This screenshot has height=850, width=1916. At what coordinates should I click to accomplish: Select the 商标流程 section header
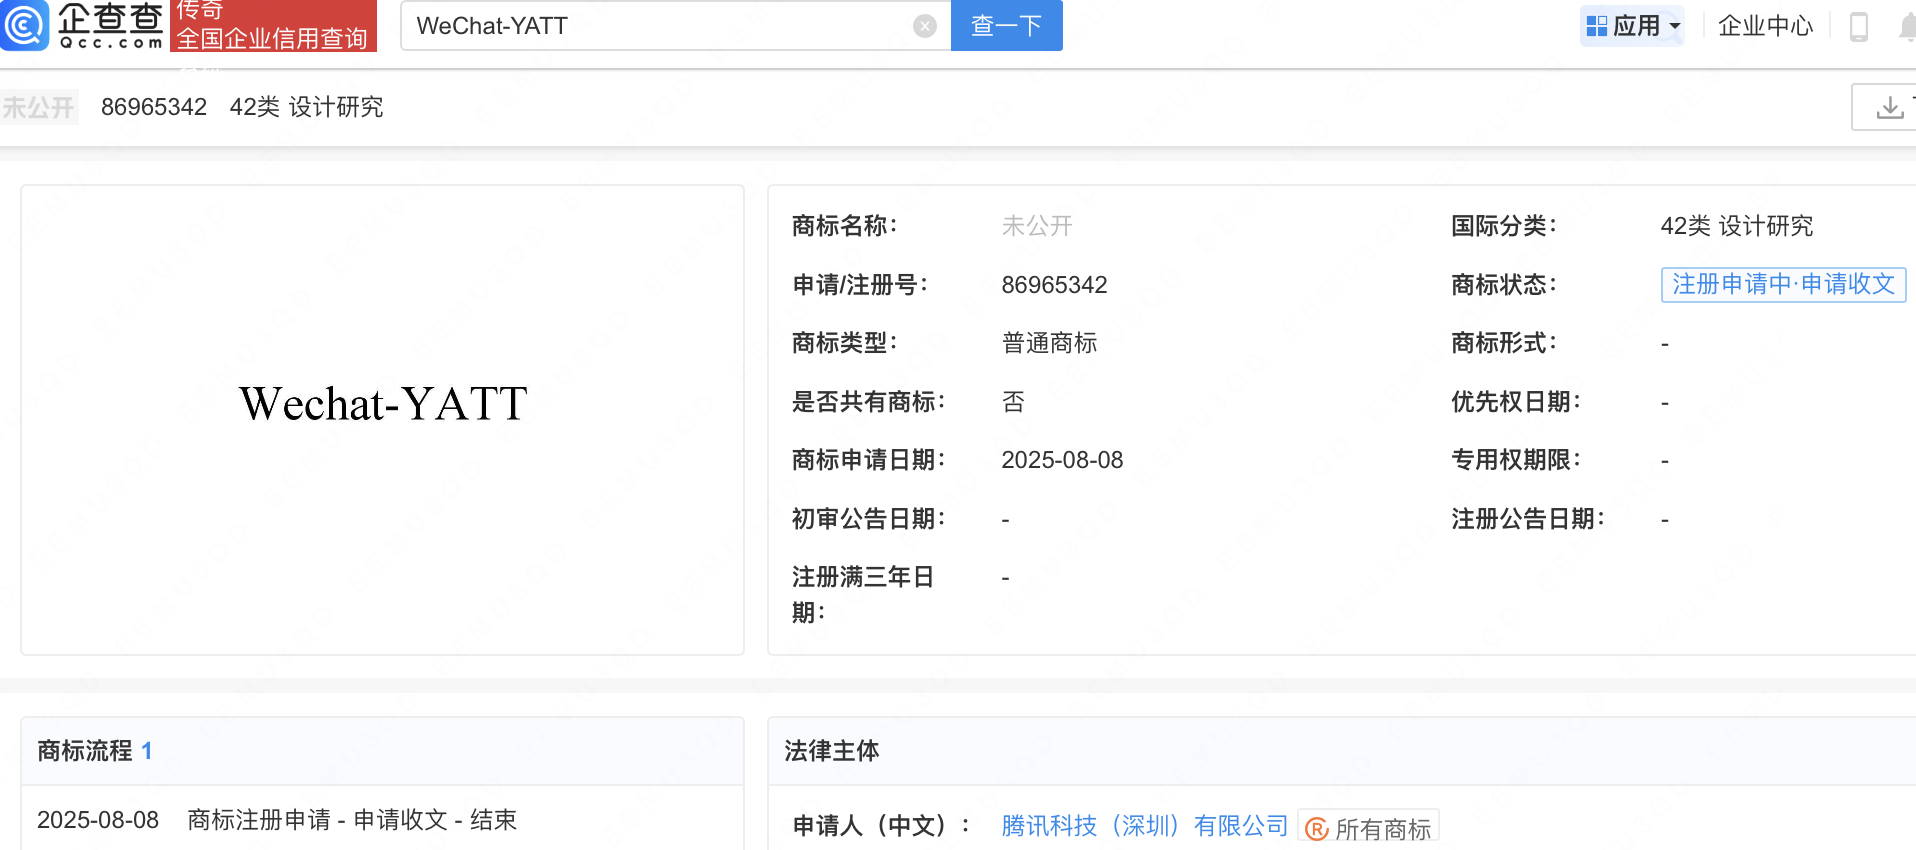[x=85, y=751]
